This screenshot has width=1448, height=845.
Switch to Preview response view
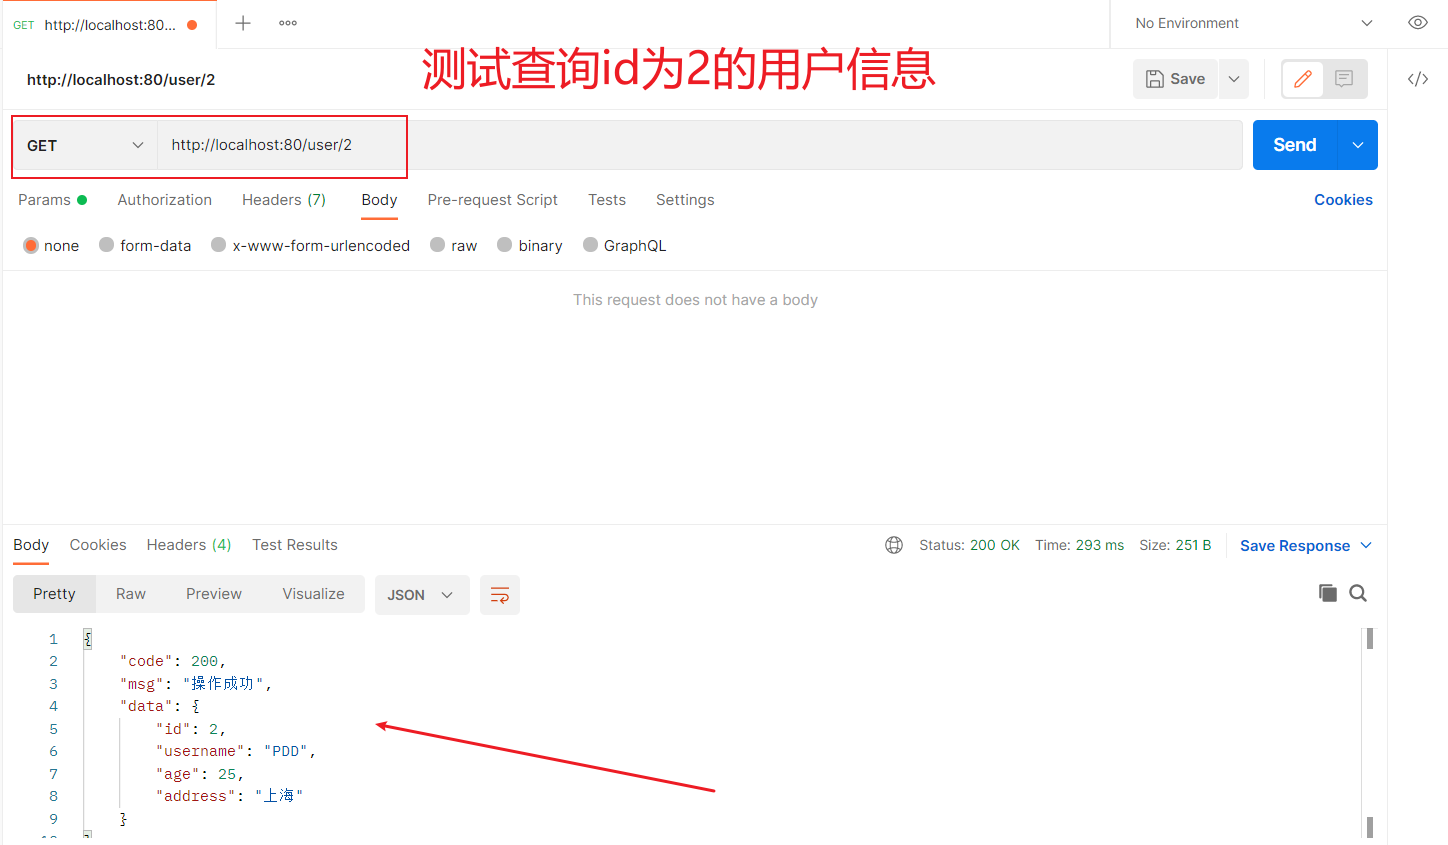tap(214, 594)
